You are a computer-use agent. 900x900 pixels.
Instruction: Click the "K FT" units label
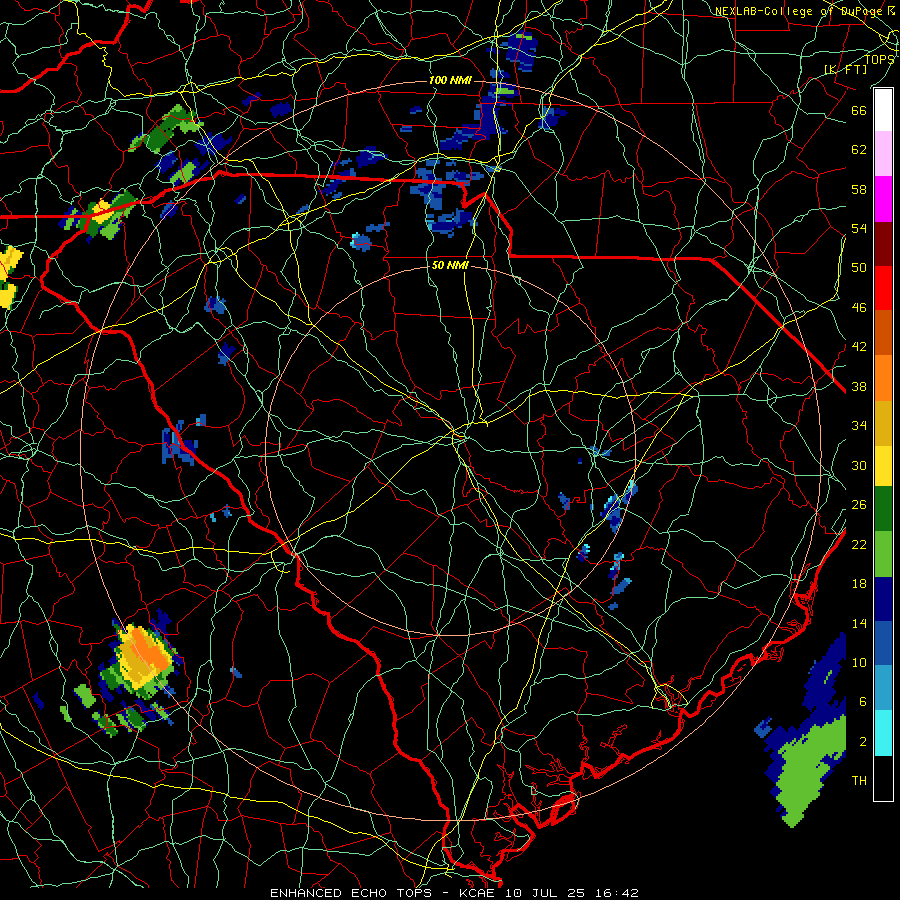pyautogui.click(x=846, y=69)
